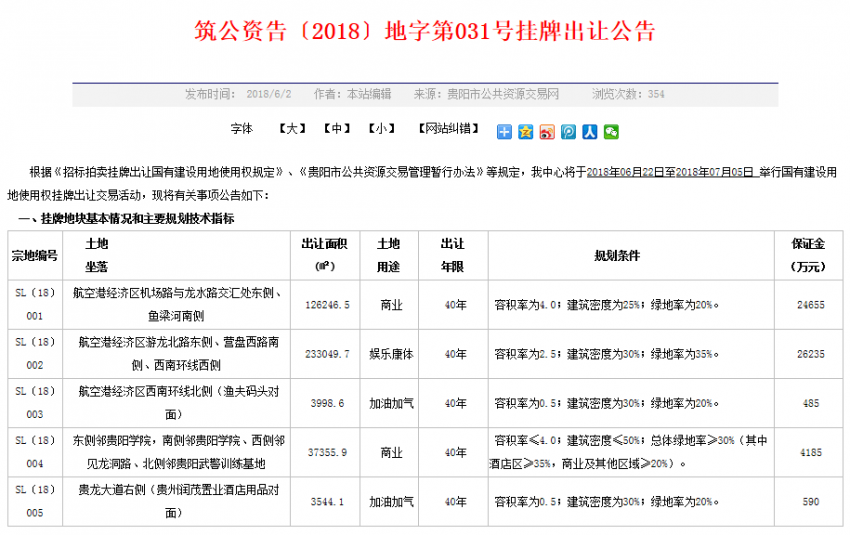Click area value 37355.9

(x=327, y=453)
